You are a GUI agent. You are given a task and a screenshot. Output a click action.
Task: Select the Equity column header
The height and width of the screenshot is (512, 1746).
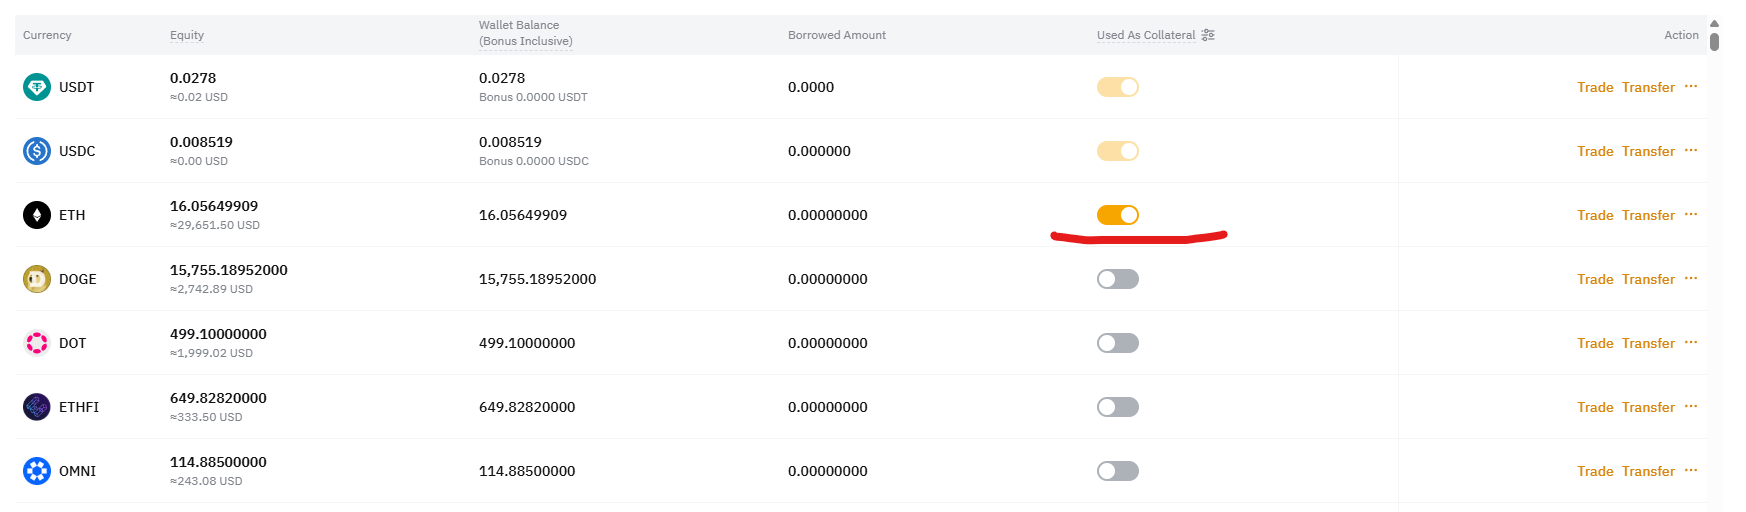click(187, 35)
